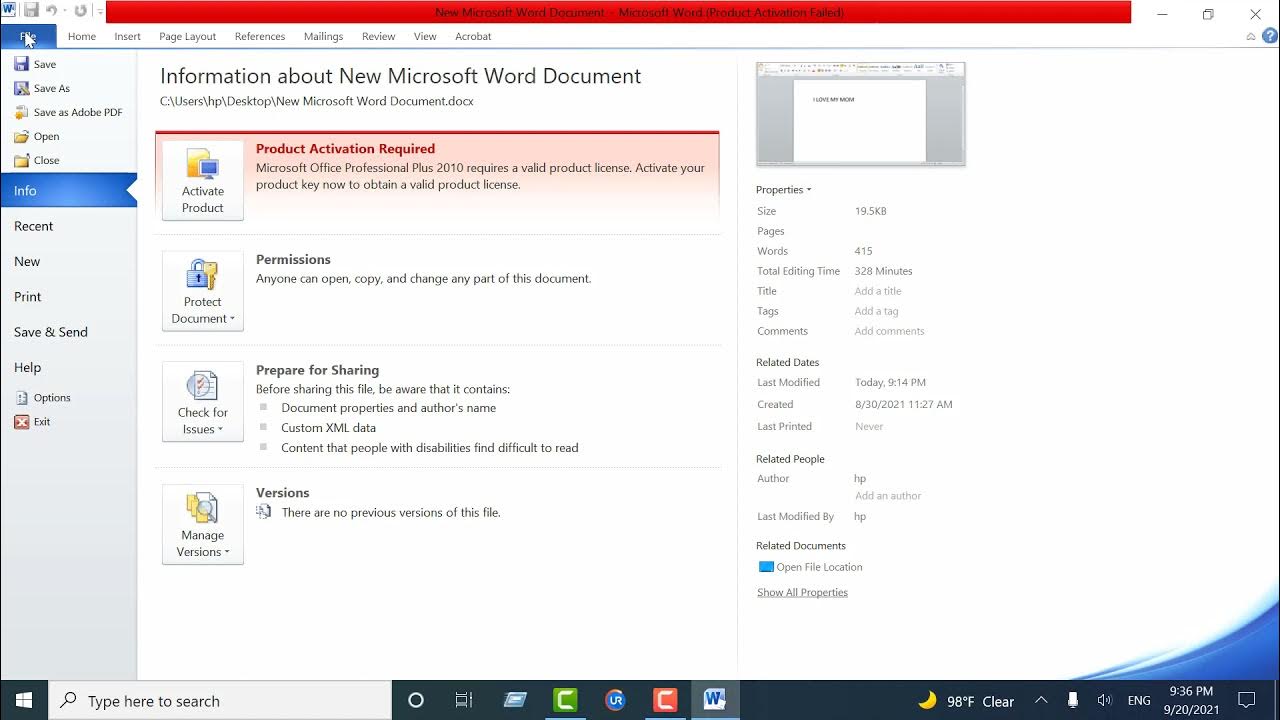Click the Word Help question mark icon
Image resolution: width=1280 pixels, height=720 pixels.
click(1270, 36)
